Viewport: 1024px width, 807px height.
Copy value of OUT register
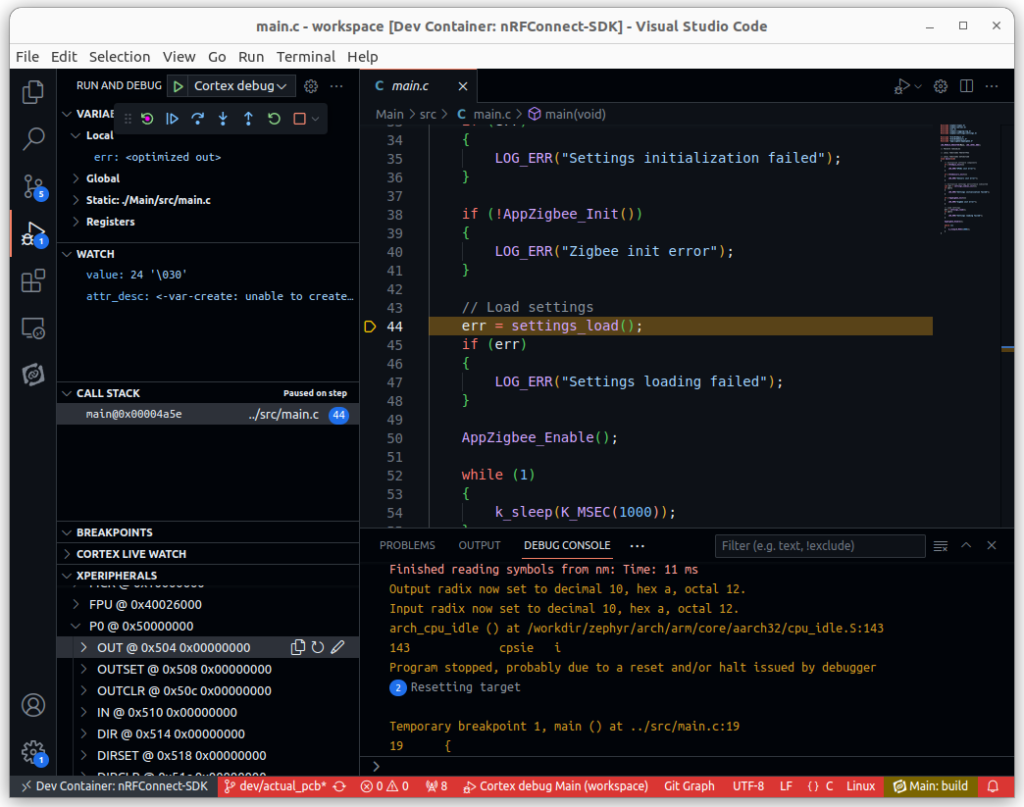point(298,647)
